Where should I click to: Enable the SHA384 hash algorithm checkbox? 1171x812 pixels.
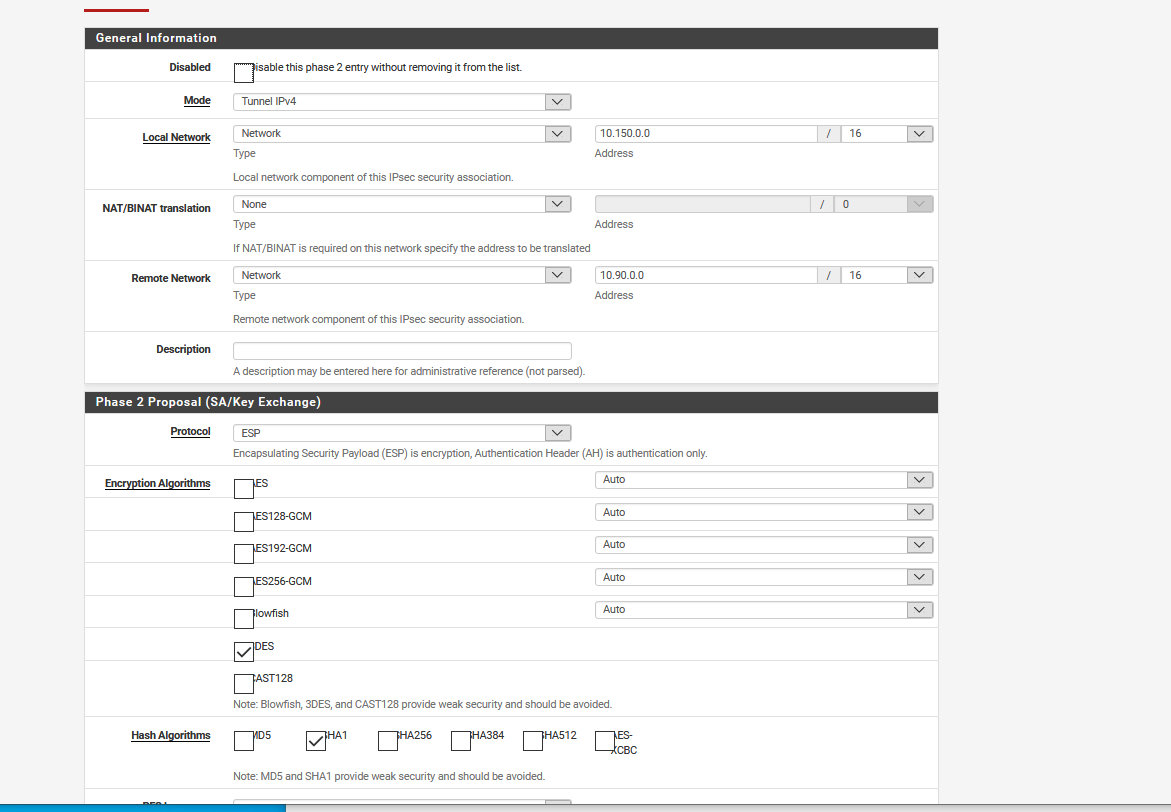[x=461, y=740]
